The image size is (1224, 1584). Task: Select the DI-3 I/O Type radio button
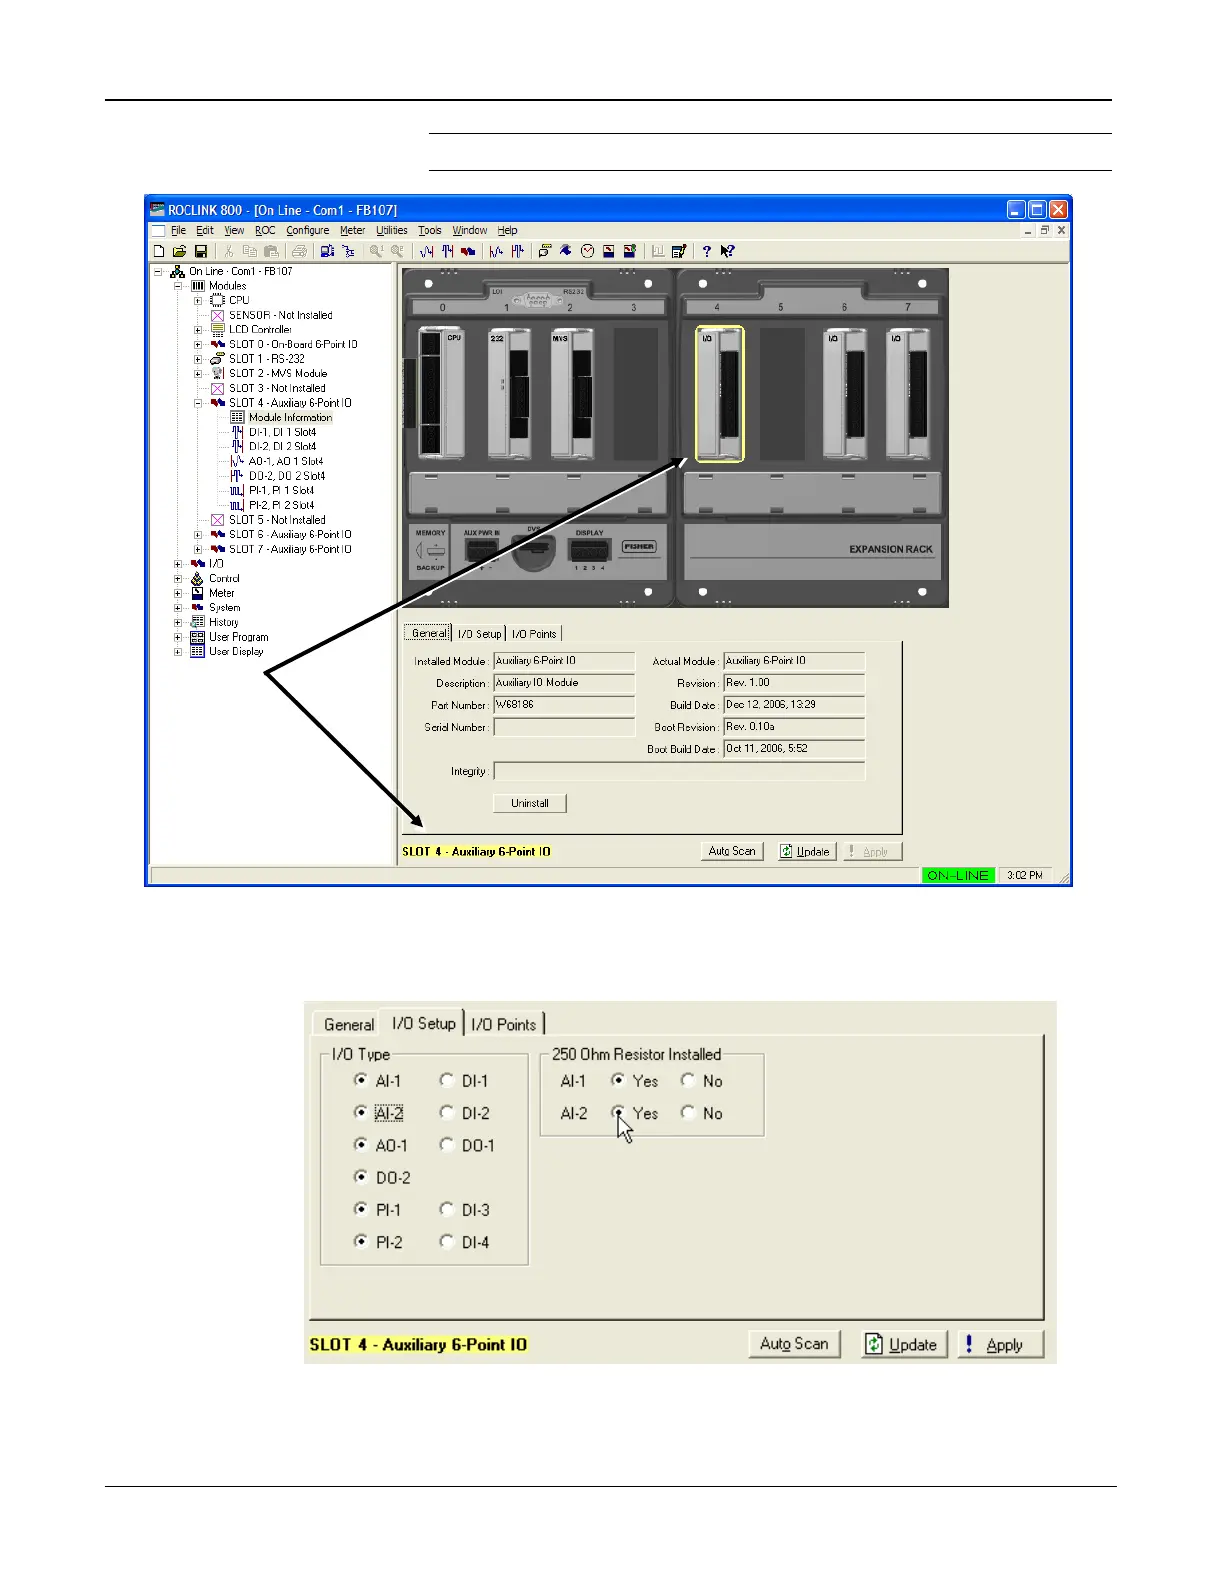[x=447, y=1209]
